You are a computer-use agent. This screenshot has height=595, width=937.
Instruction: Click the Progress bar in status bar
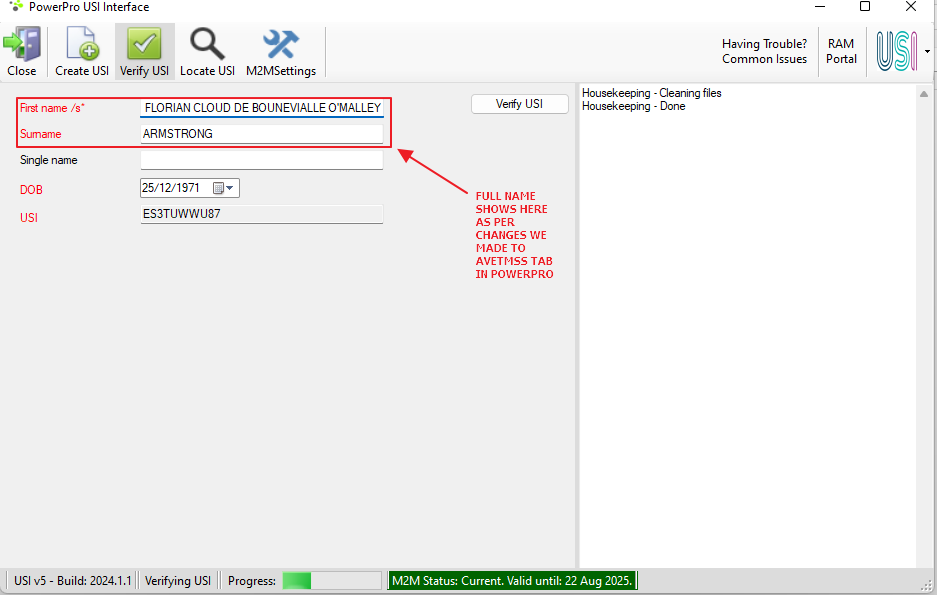[x=332, y=581]
